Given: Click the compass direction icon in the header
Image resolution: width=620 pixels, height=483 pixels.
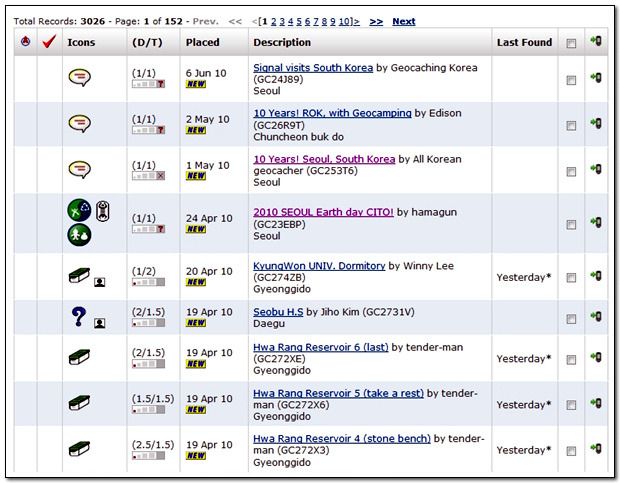Looking at the screenshot, I should [25, 41].
